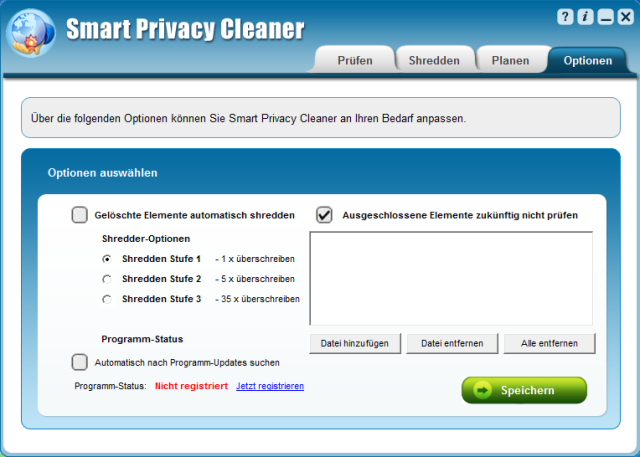Open the Shredden tab
Screen dimensions: 640x457
(x=434, y=60)
